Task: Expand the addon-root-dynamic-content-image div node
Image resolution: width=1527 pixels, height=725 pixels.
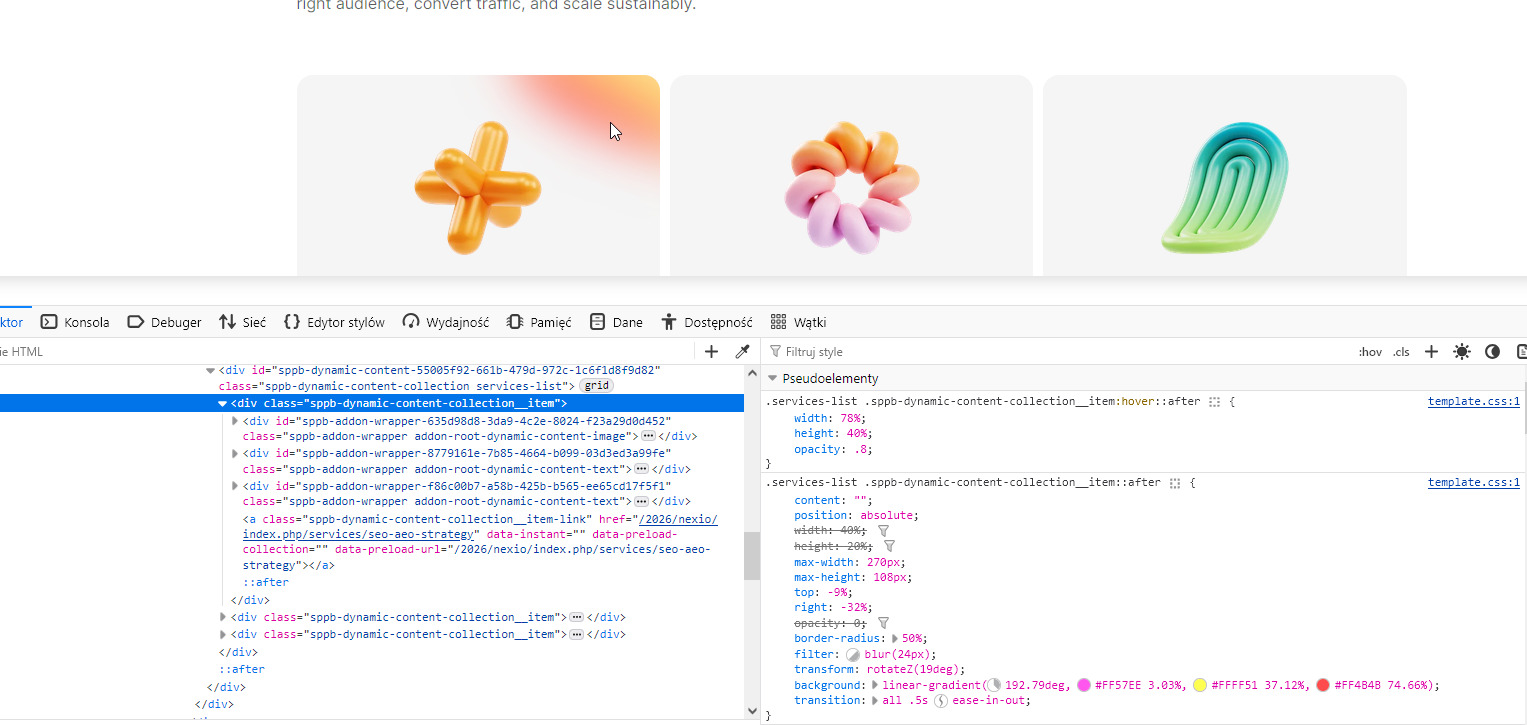Action: (236, 421)
